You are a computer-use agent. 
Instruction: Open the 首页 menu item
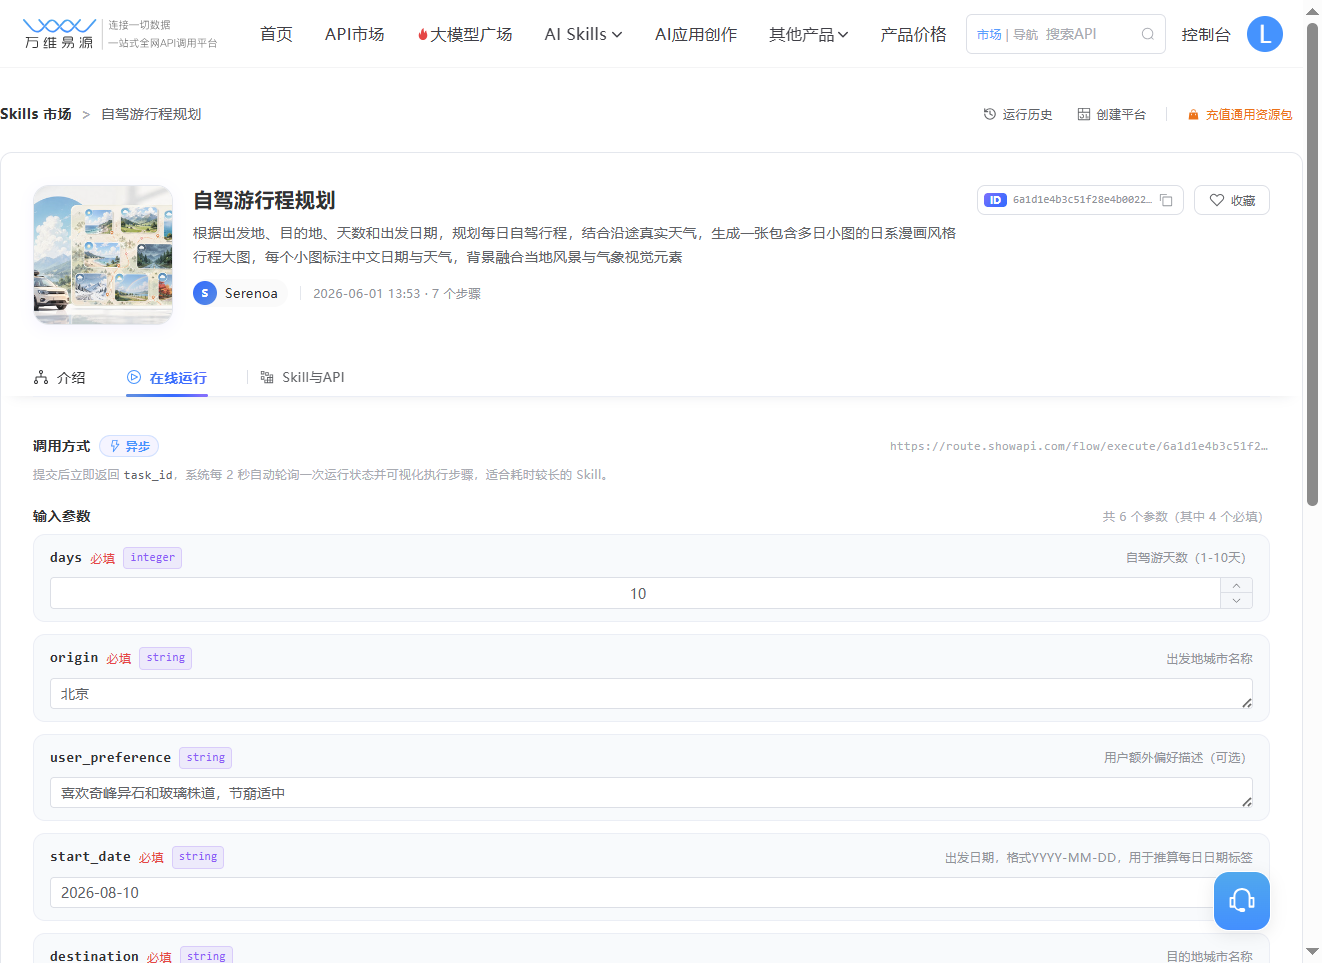pyautogui.click(x=276, y=34)
